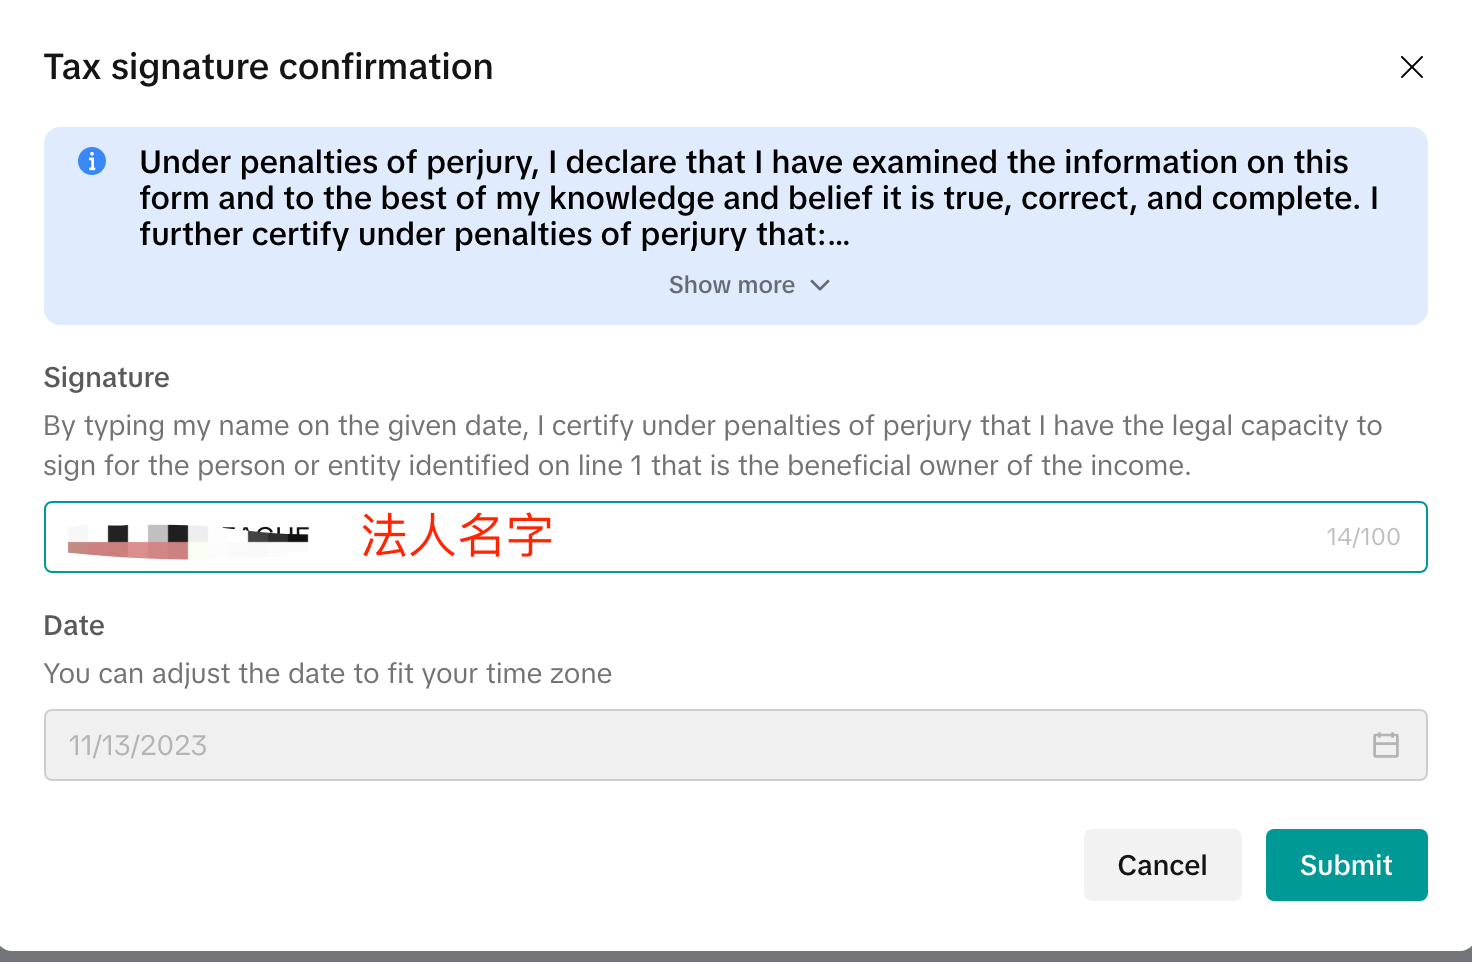Expand declaration with Show more chevron
The height and width of the screenshot is (962, 1472).
pos(820,285)
